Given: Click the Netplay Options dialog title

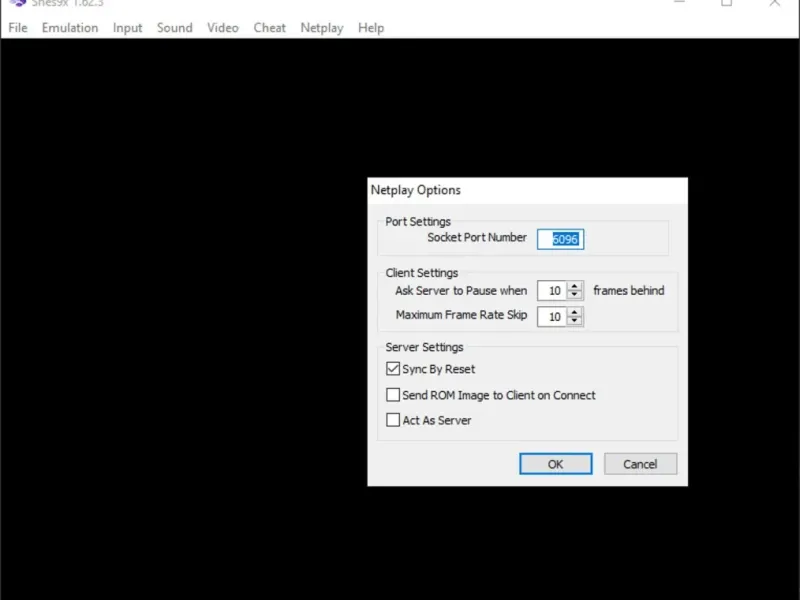Looking at the screenshot, I should click(415, 190).
